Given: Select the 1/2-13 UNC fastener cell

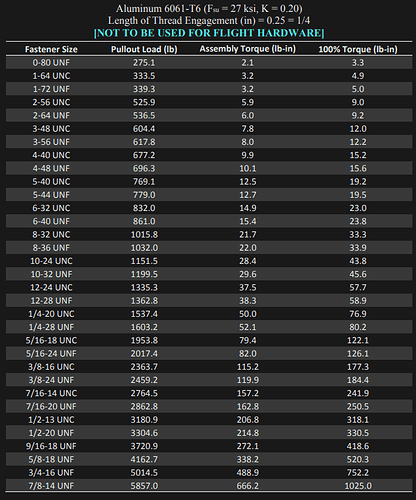Looking at the screenshot, I should (51, 420).
